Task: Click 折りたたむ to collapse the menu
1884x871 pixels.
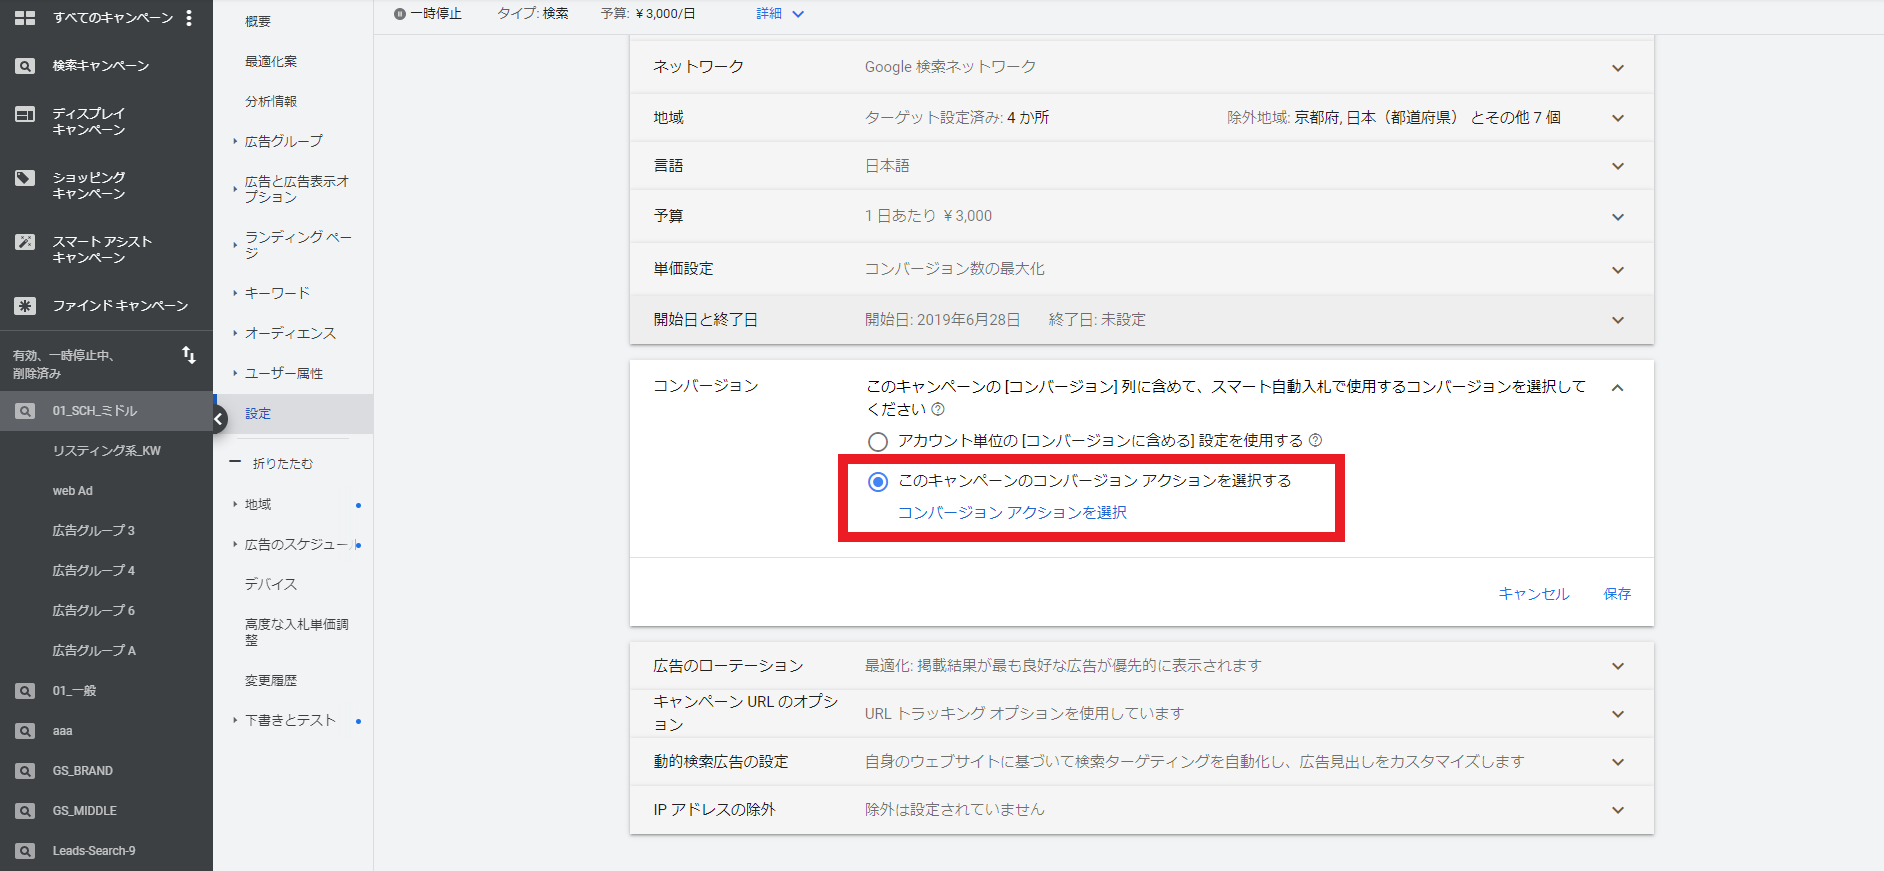Action: tap(283, 463)
